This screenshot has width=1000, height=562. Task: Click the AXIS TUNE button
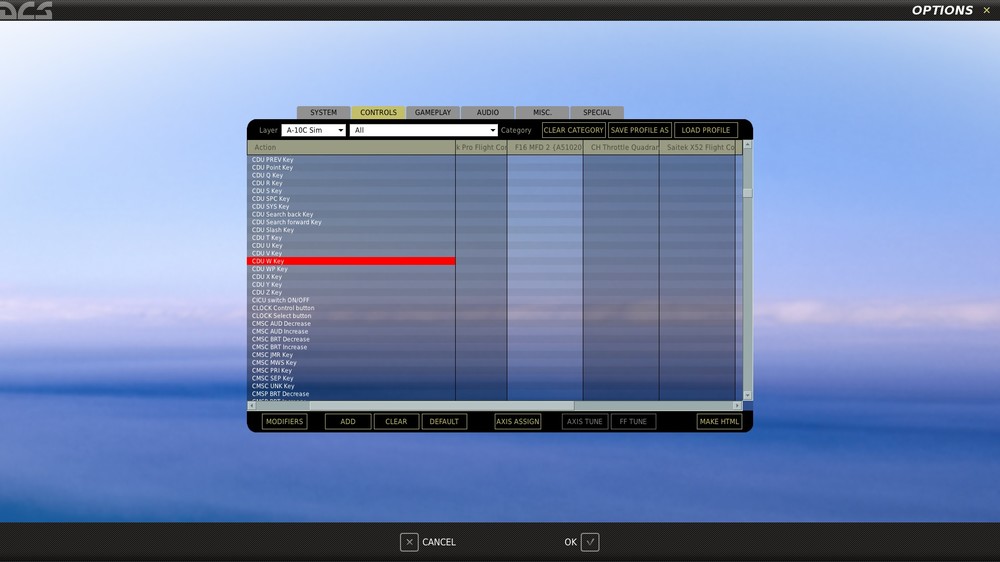pos(585,422)
